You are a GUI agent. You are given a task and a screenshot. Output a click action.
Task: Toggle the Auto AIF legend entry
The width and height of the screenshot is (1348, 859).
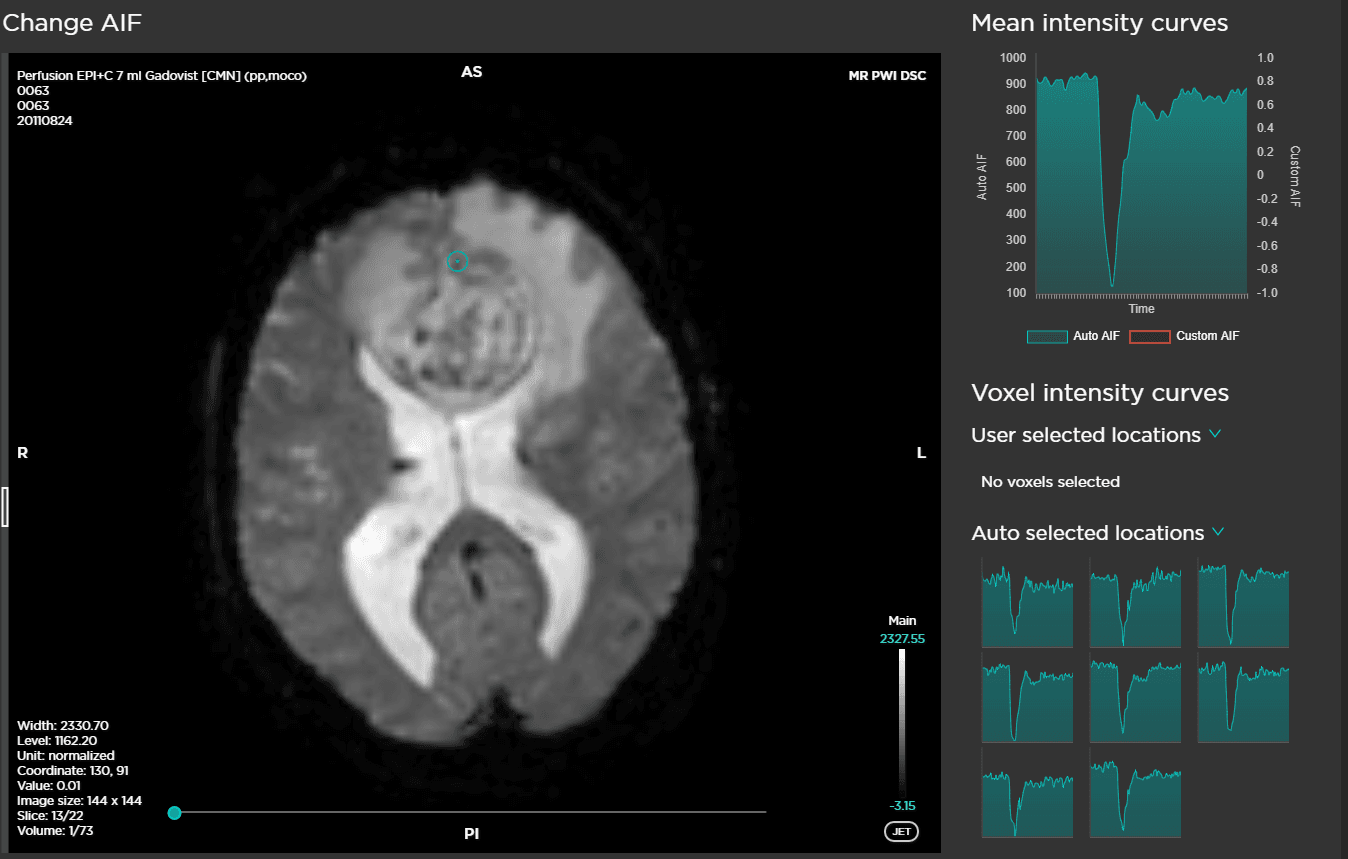click(x=1073, y=336)
